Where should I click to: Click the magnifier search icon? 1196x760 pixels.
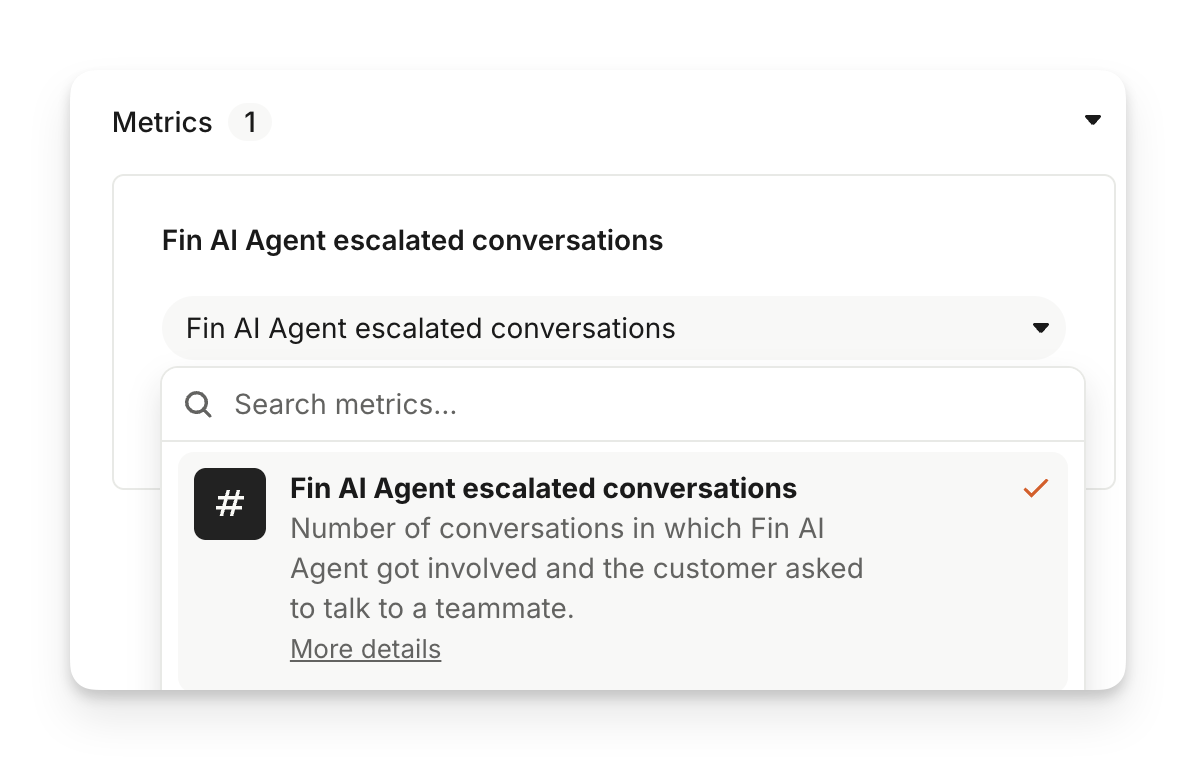199,404
